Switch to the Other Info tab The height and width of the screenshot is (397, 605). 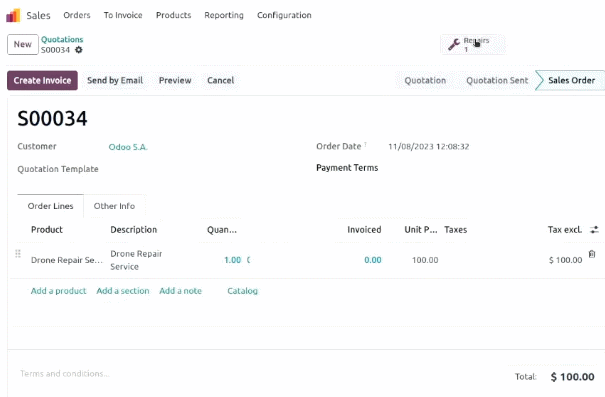pyautogui.click(x=114, y=206)
